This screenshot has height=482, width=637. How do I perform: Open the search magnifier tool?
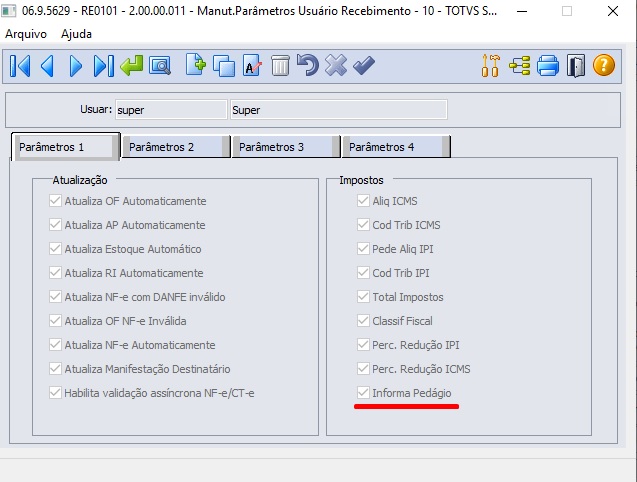(x=160, y=65)
